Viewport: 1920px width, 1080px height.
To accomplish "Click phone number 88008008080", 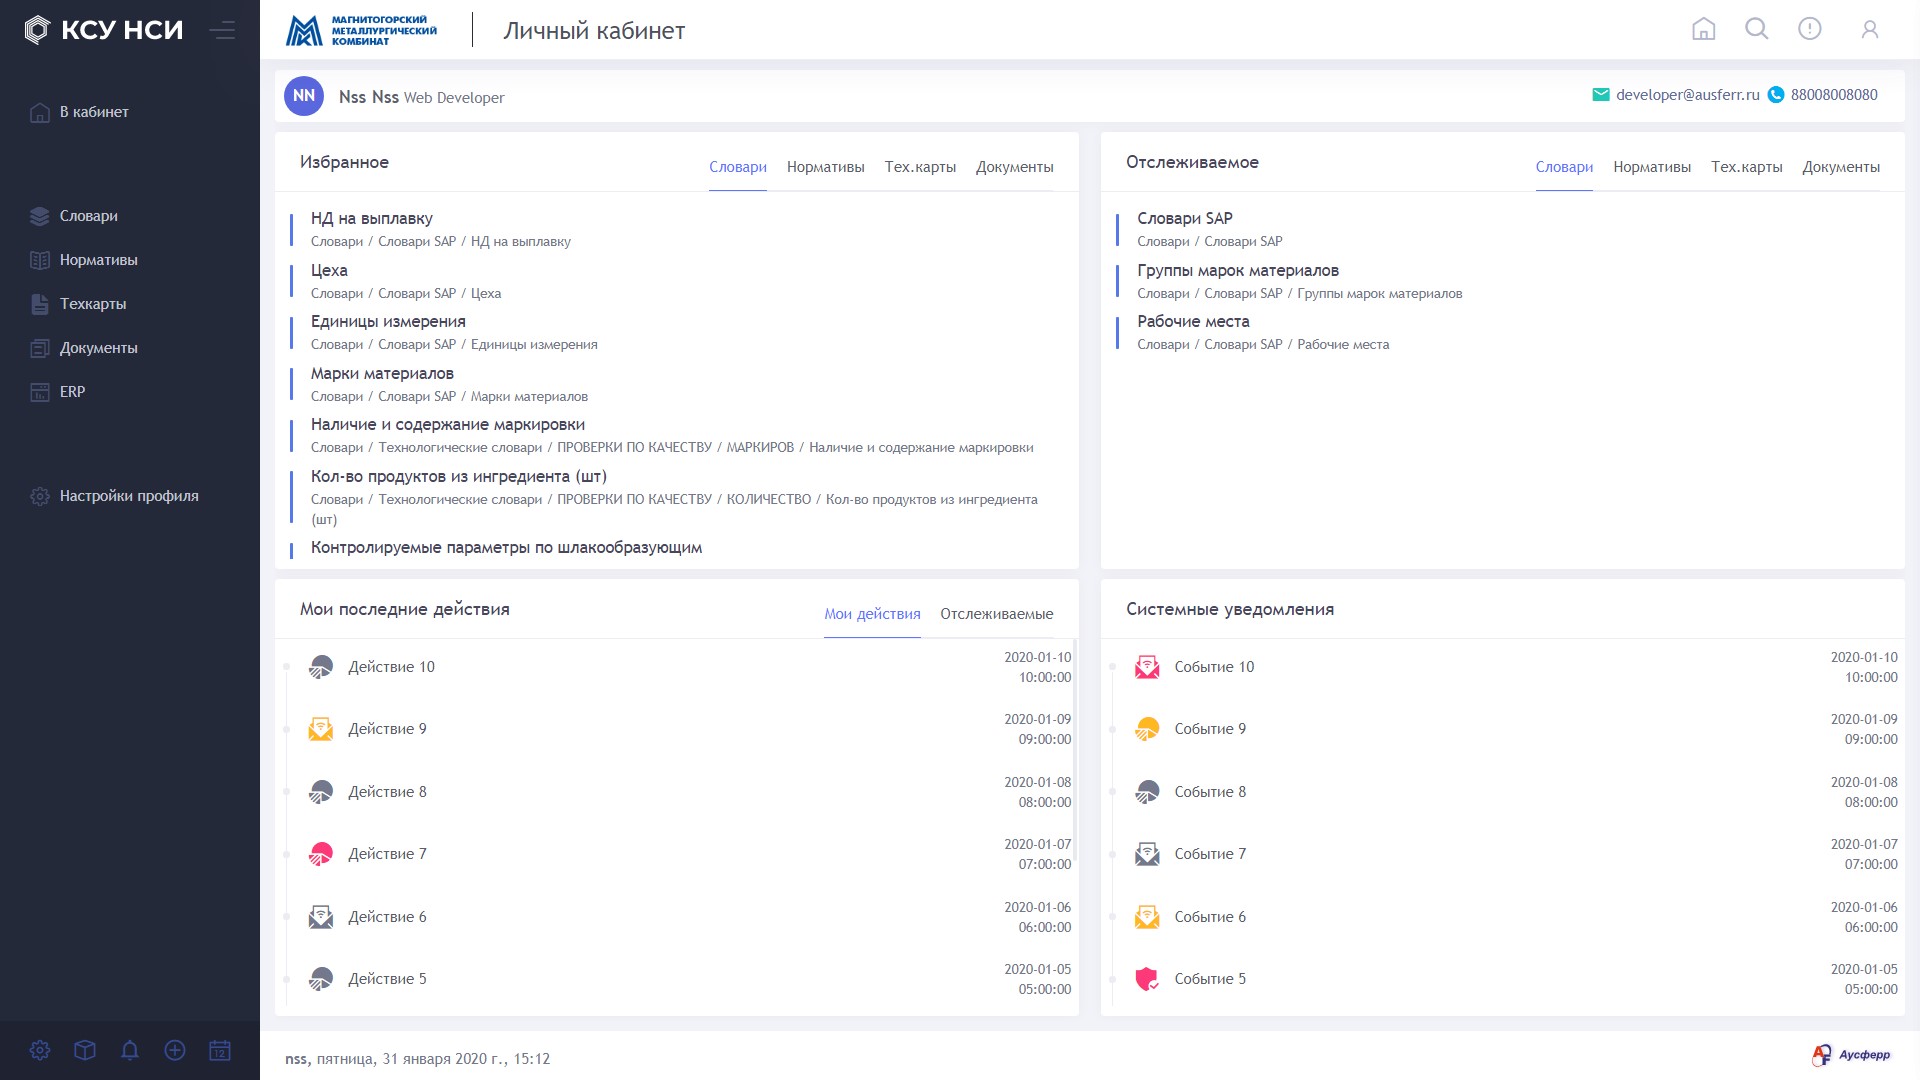I will 1834,95.
